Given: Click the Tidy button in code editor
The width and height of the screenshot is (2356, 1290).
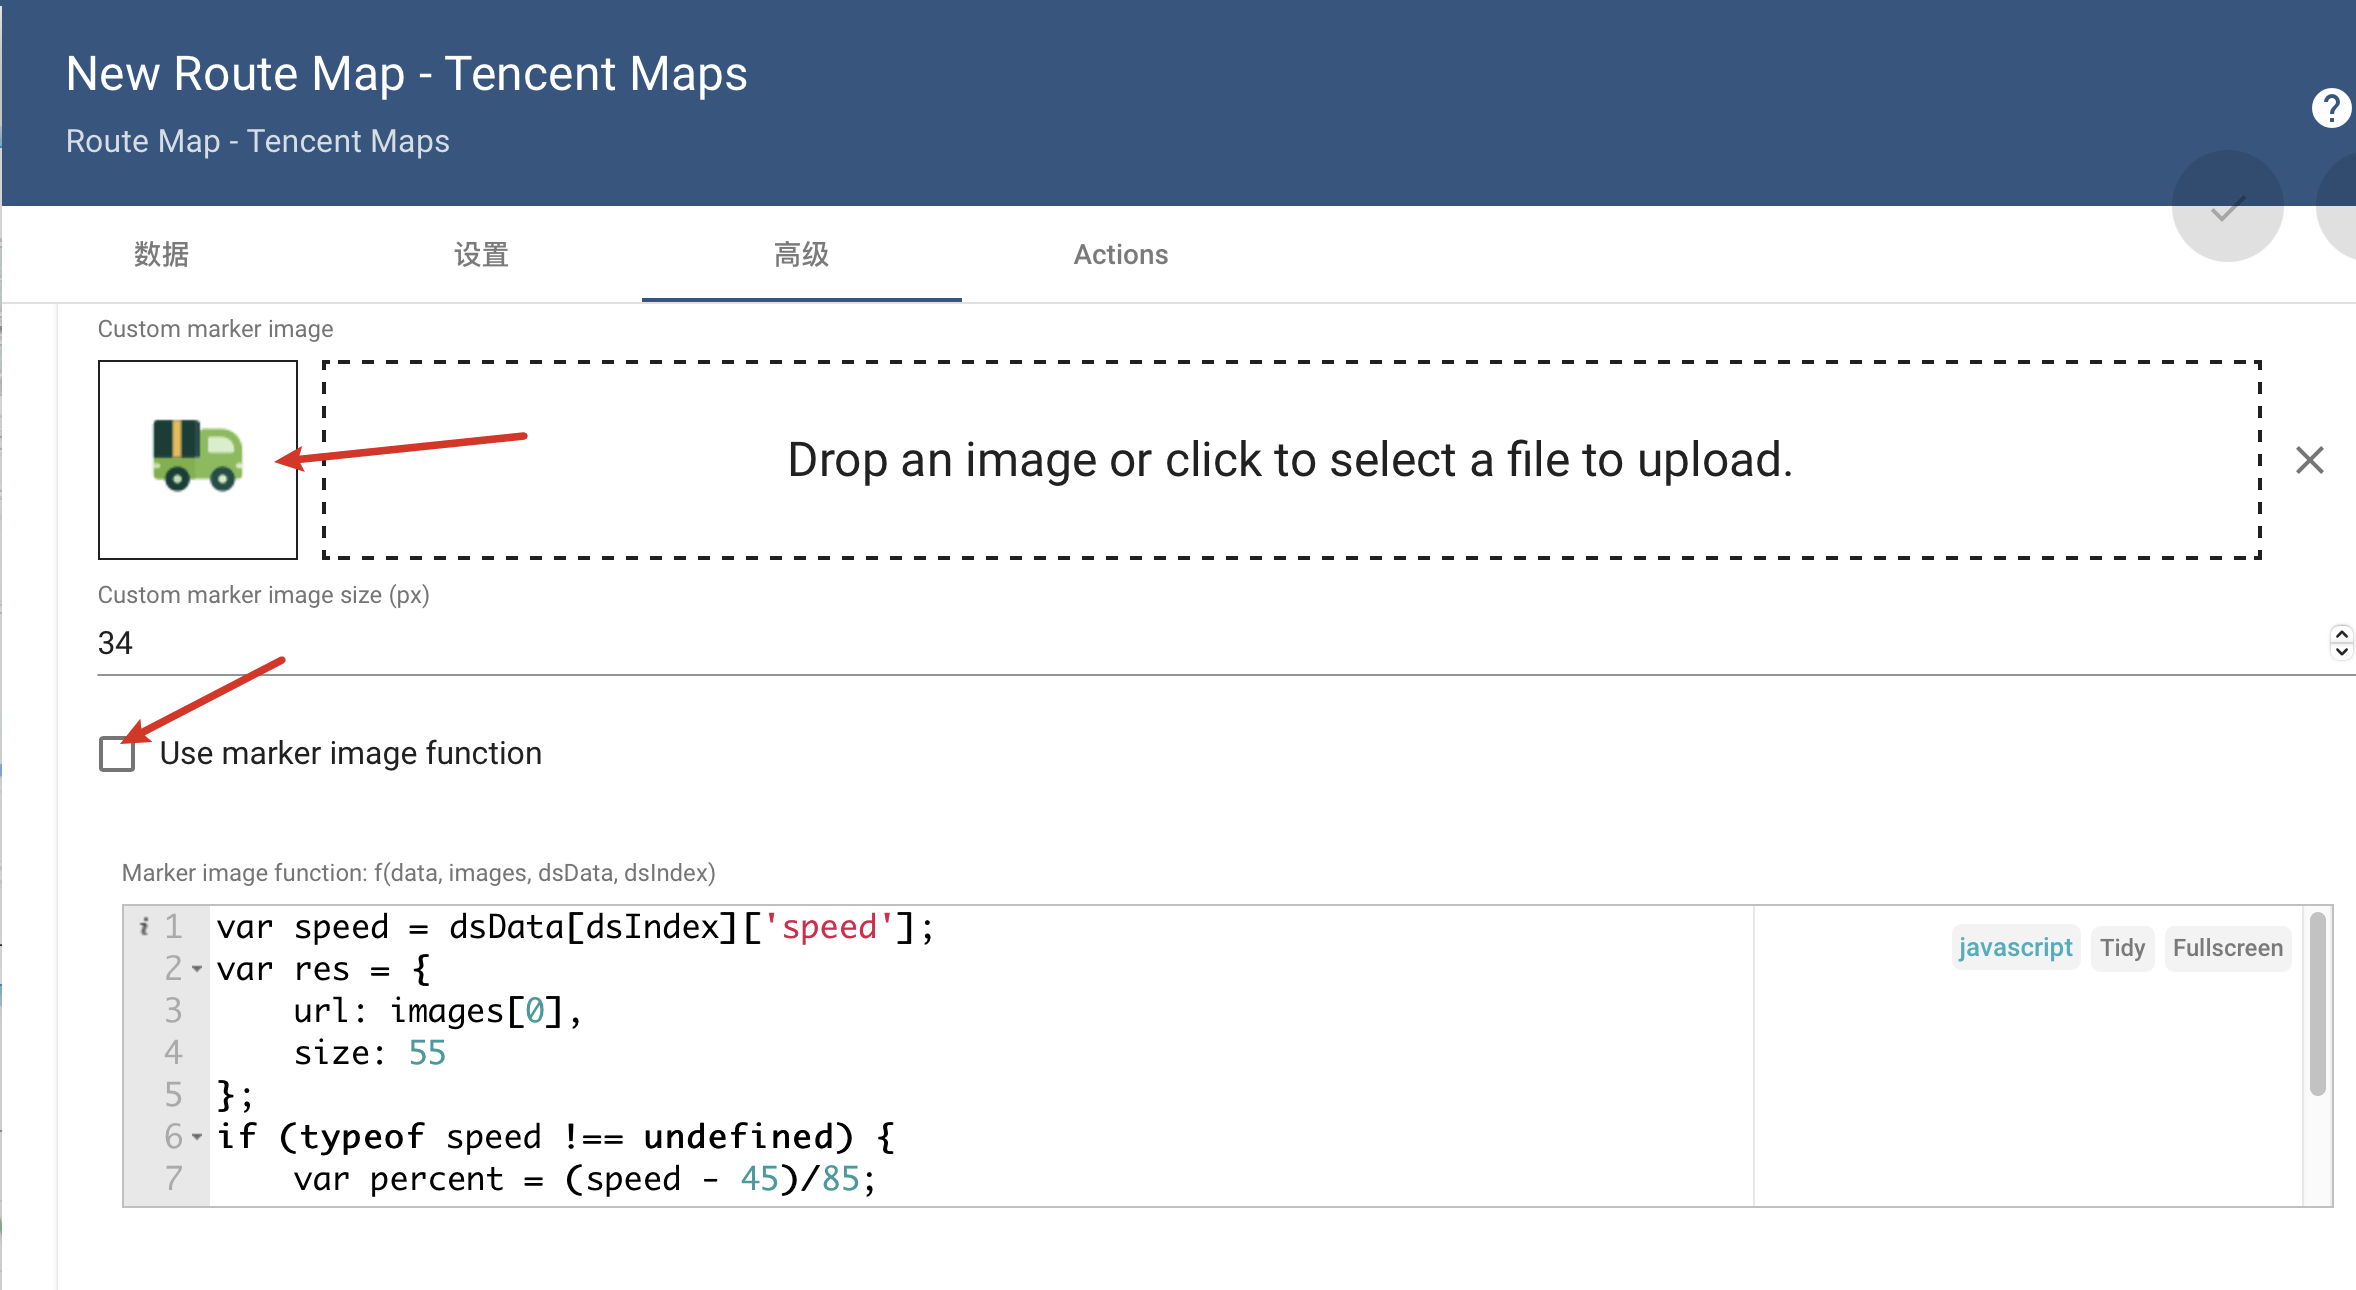Looking at the screenshot, I should coord(2122,948).
